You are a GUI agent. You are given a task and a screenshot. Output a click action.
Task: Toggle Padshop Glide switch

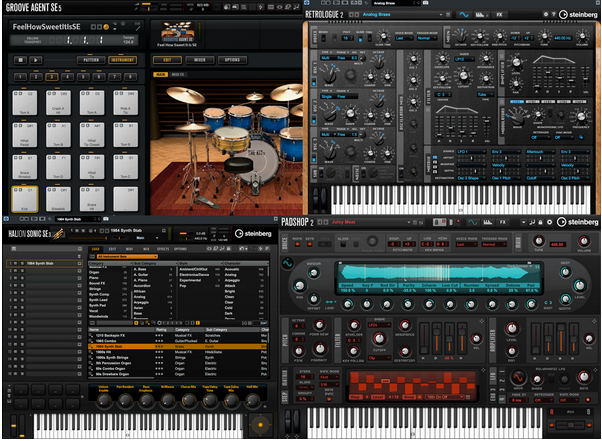[x=343, y=244]
